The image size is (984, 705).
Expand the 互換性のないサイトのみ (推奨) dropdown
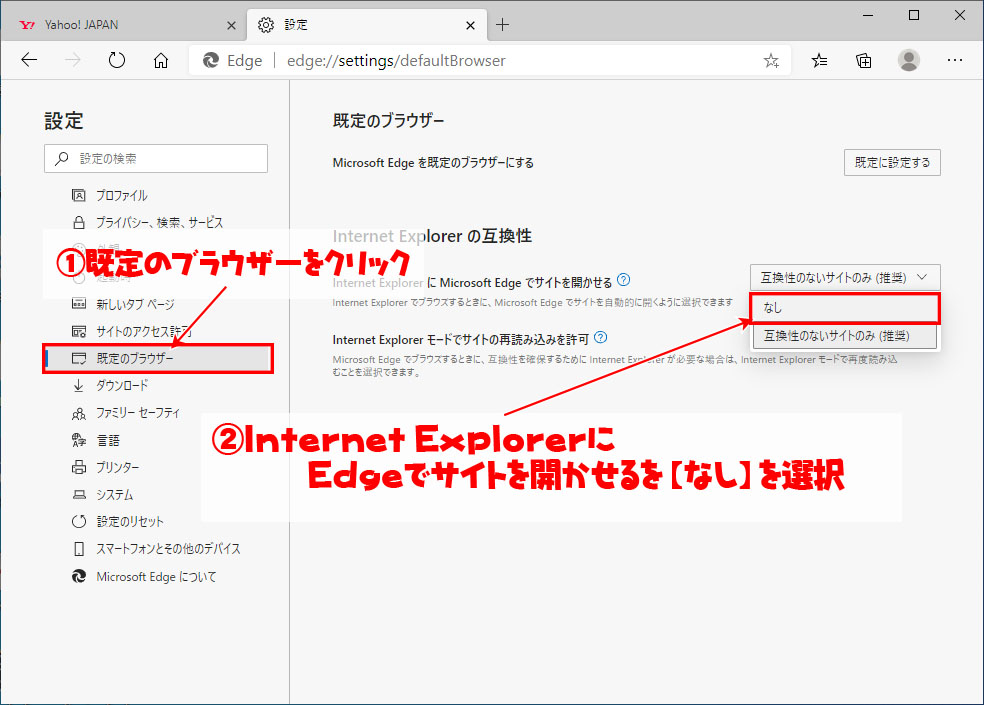pyautogui.click(x=845, y=277)
